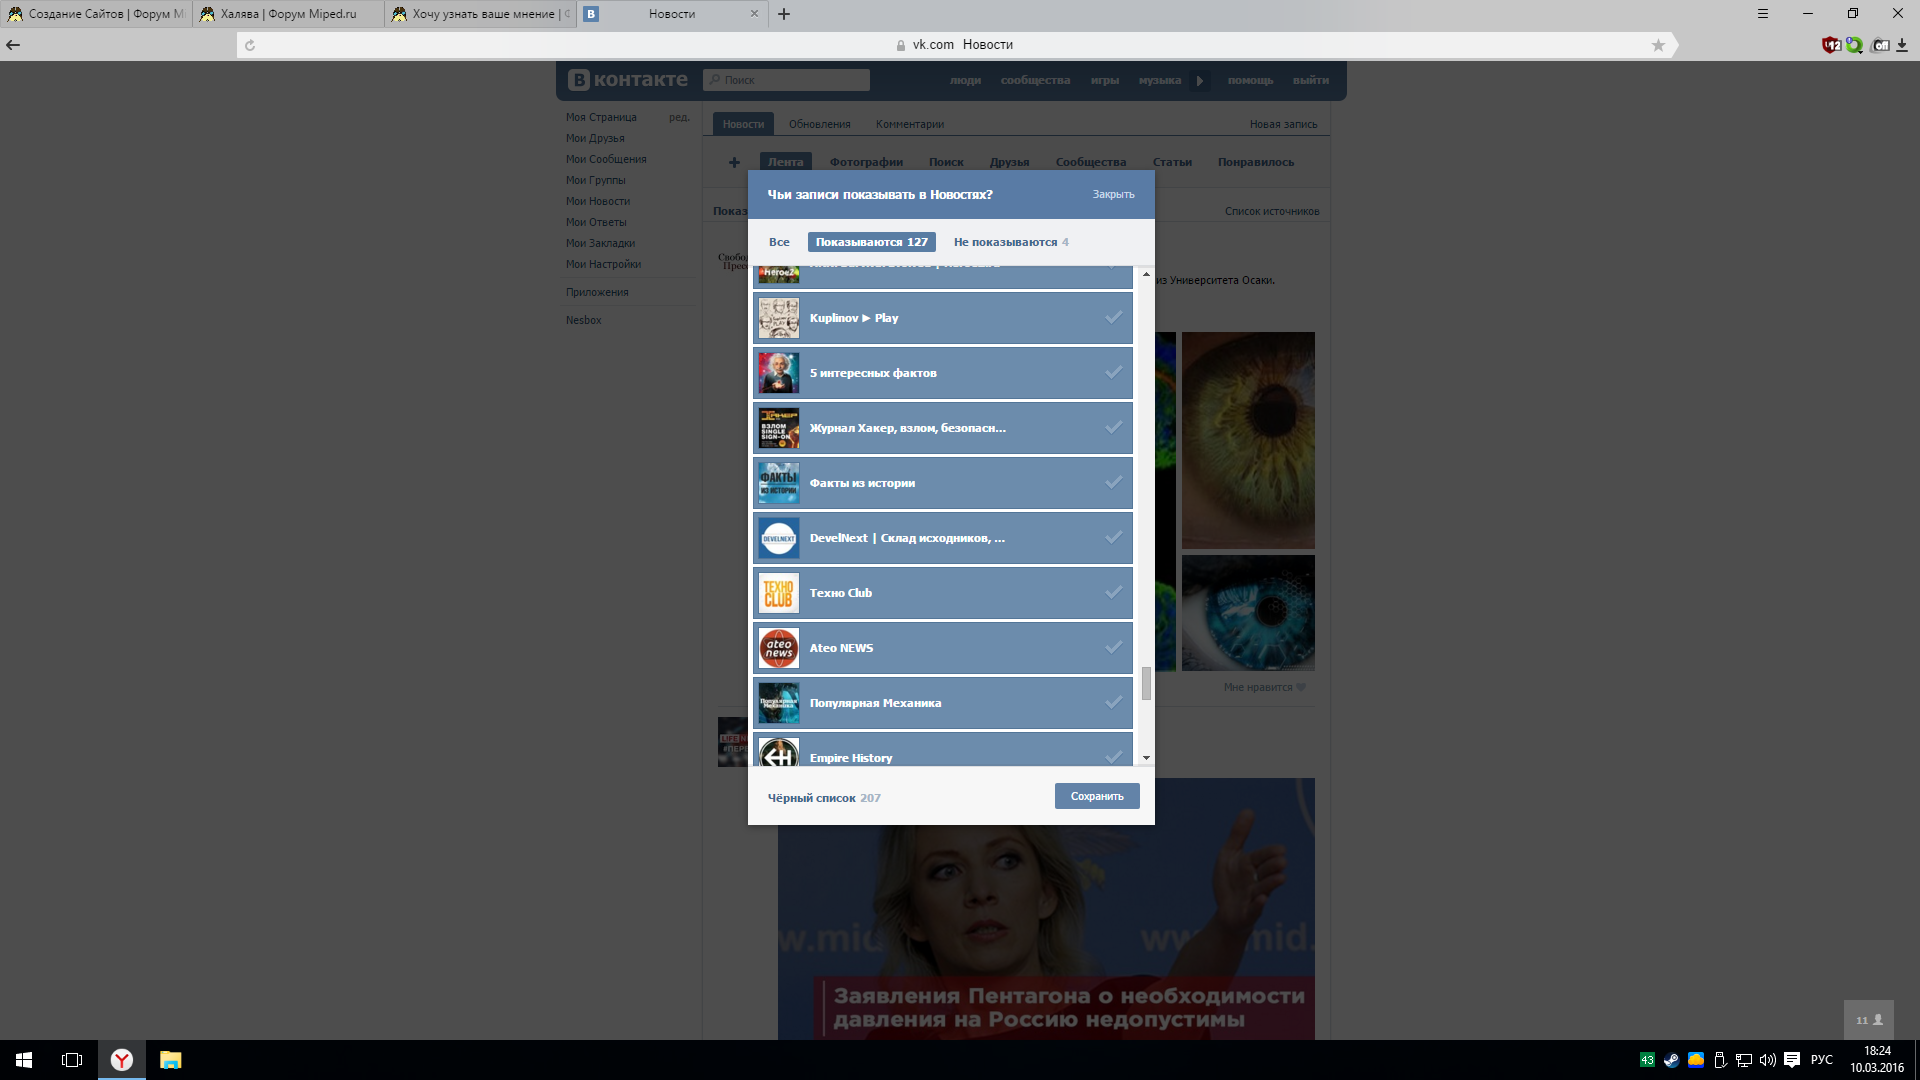Open the network icon in system tray
Image resolution: width=1920 pixels, height=1080 pixels.
(x=1743, y=1060)
